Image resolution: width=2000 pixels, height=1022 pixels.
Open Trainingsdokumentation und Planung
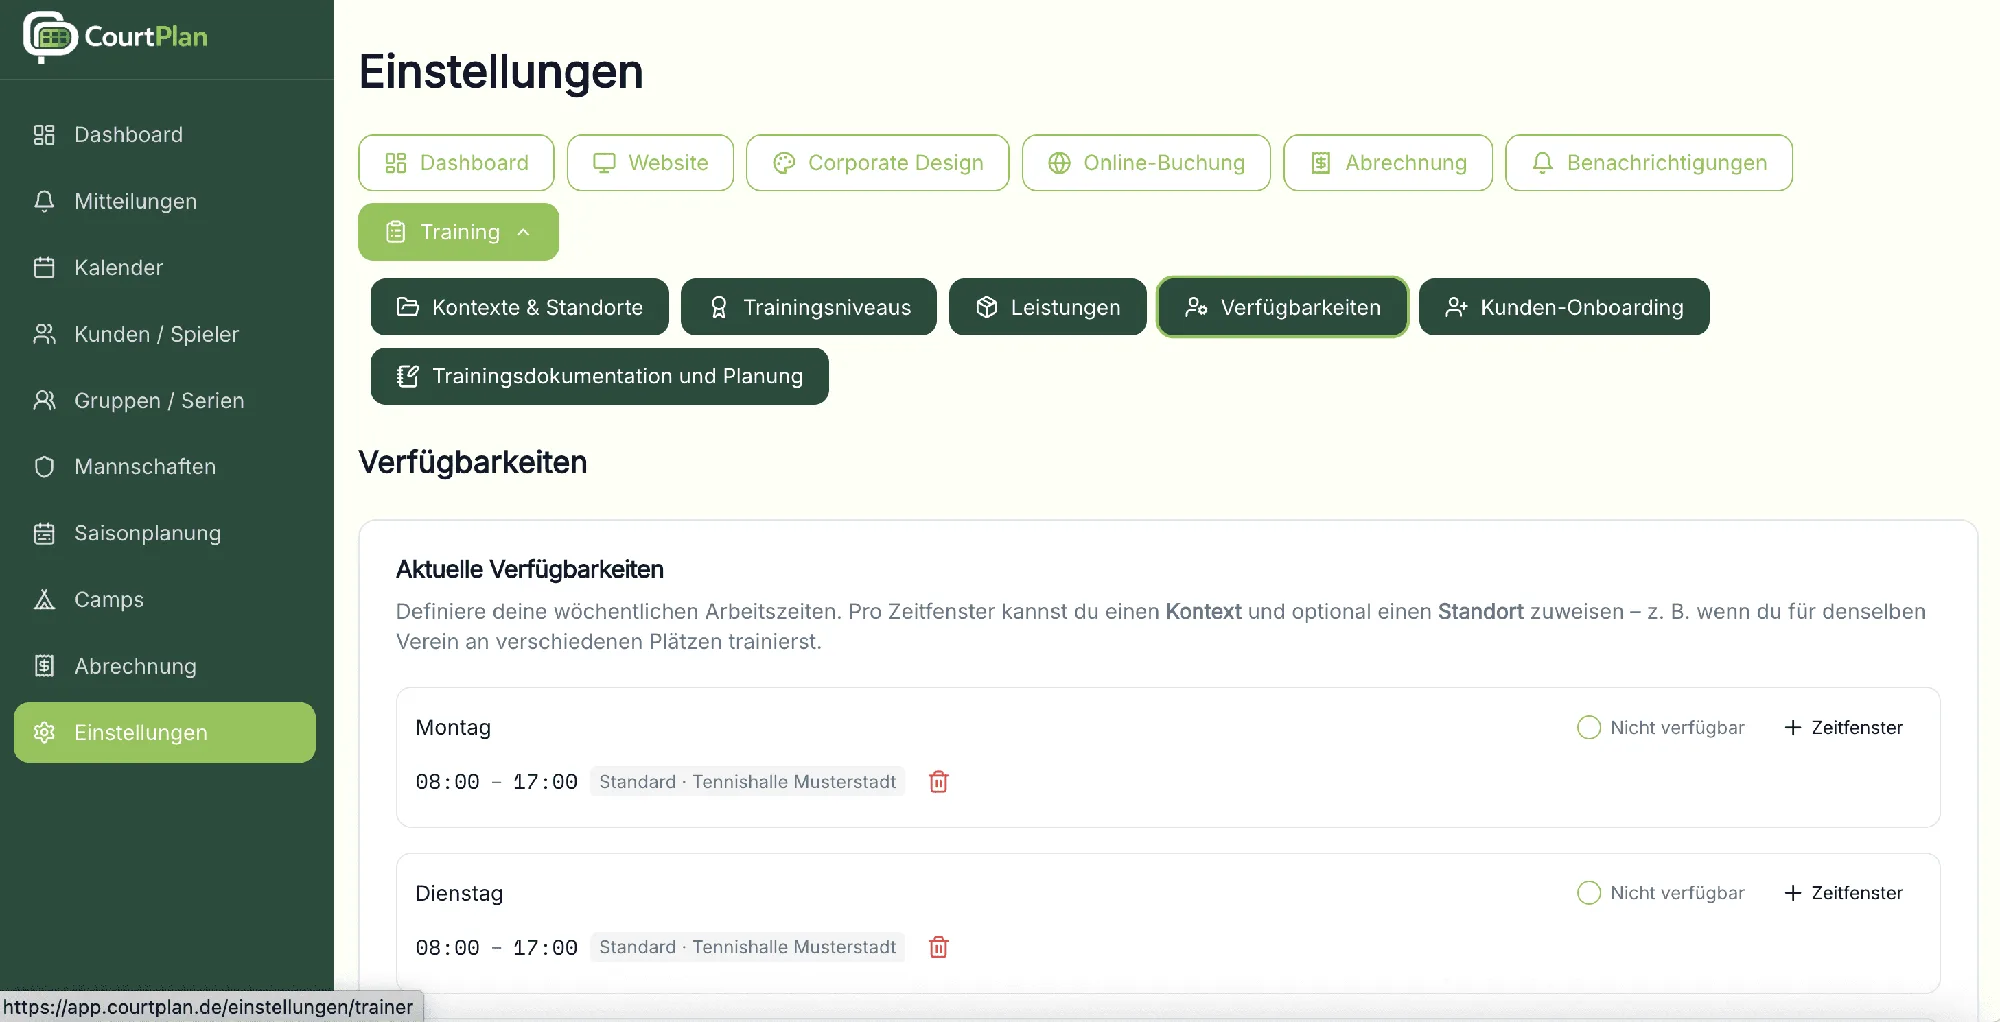pyautogui.click(x=600, y=376)
